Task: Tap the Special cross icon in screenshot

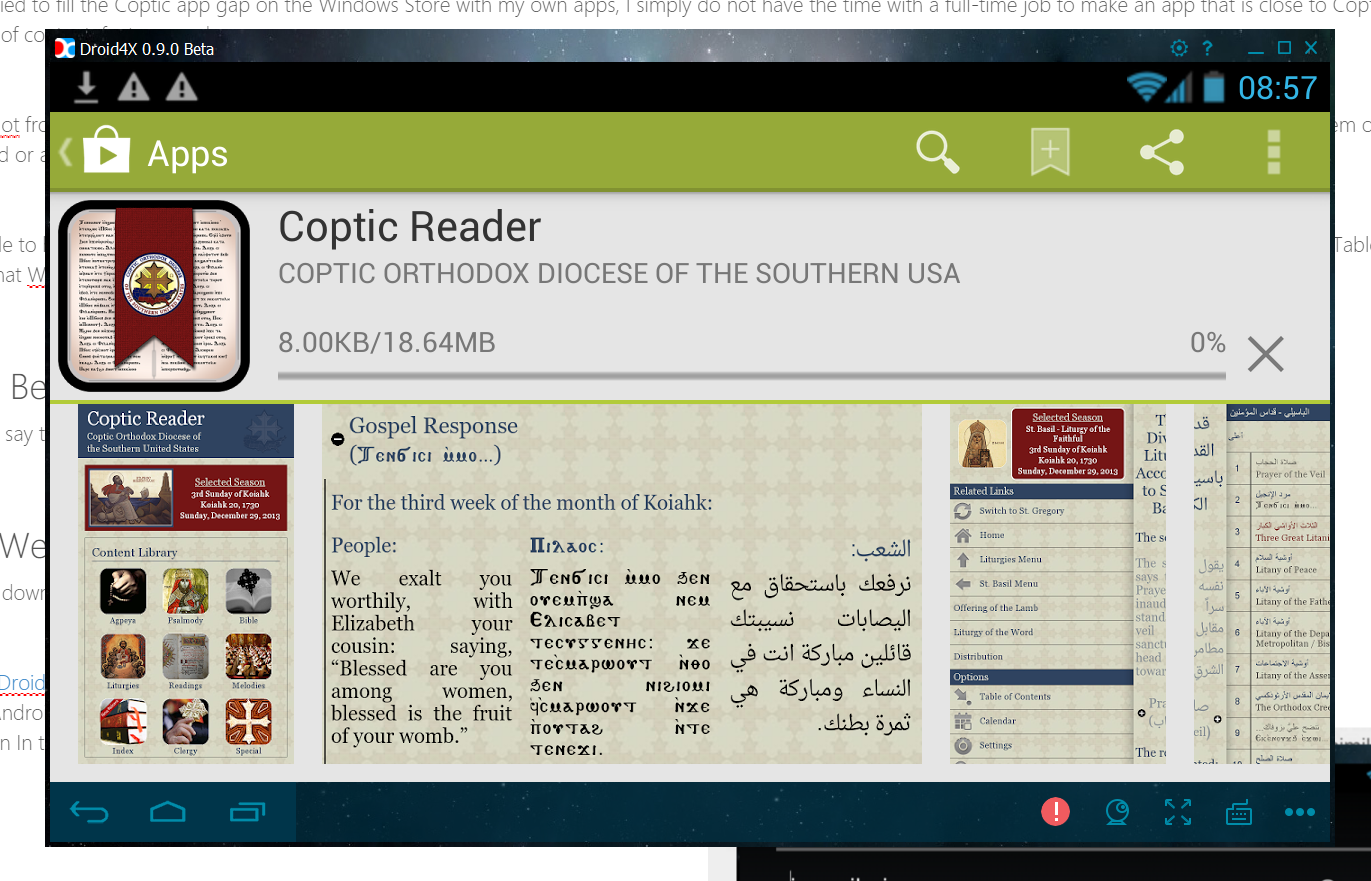Action: click(x=248, y=722)
